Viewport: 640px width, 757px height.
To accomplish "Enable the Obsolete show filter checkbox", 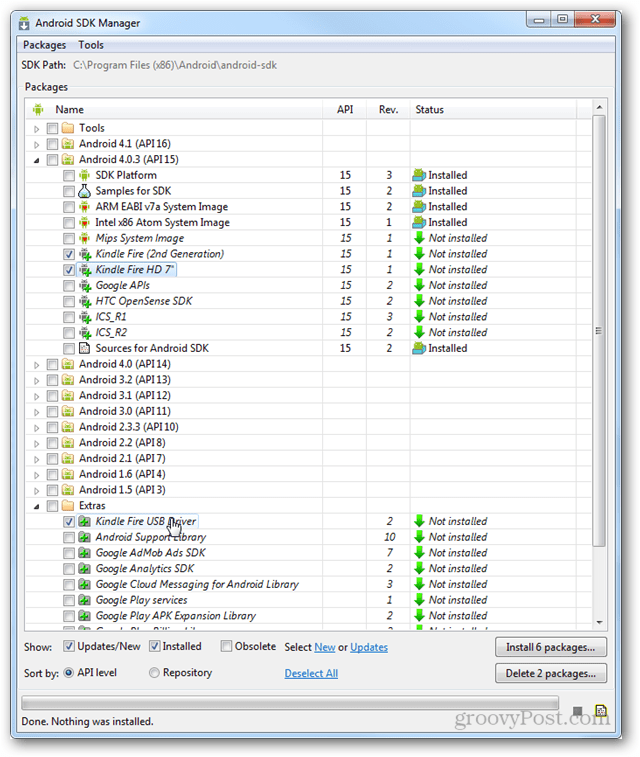I will 226,646.
